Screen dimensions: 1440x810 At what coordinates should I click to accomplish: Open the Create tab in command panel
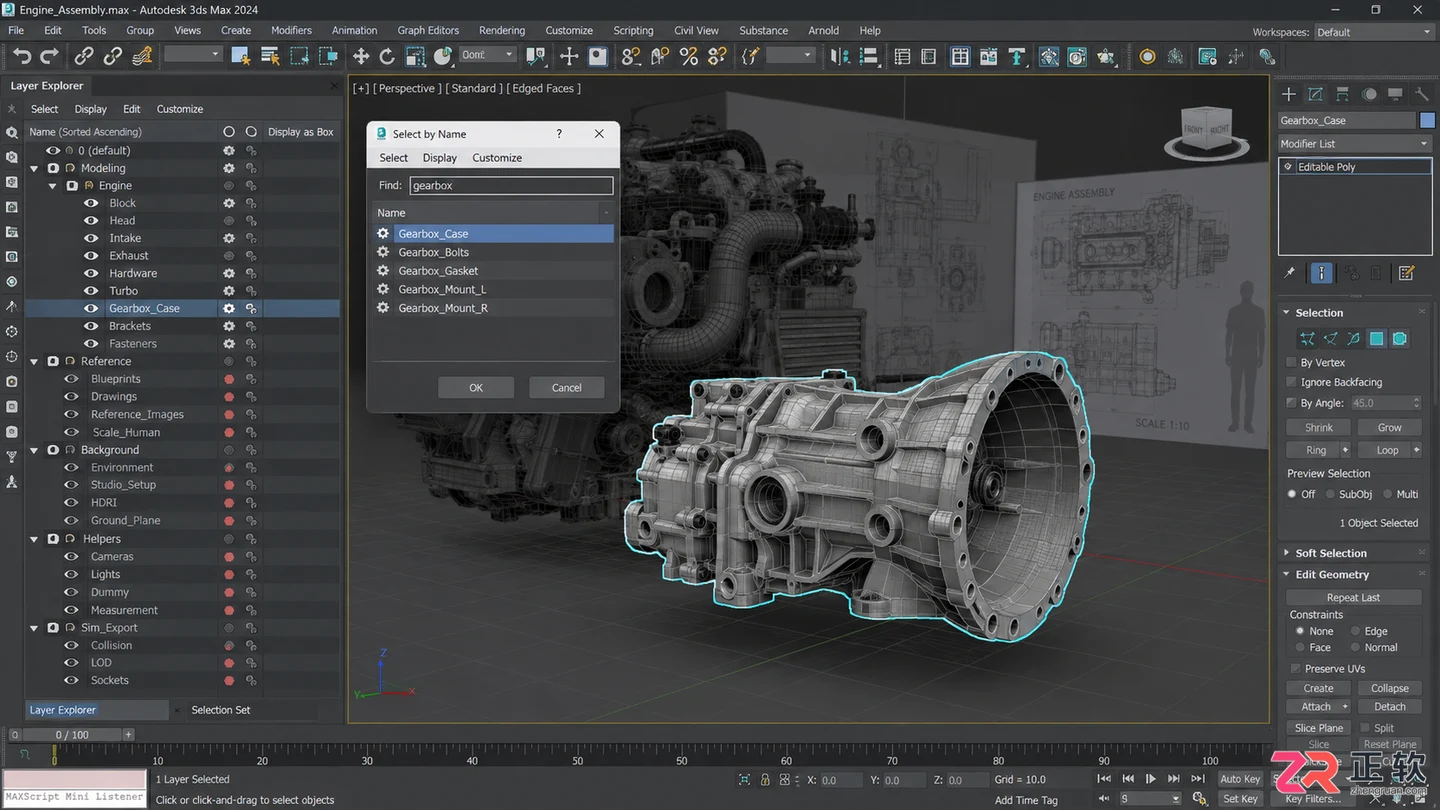click(x=1289, y=94)
